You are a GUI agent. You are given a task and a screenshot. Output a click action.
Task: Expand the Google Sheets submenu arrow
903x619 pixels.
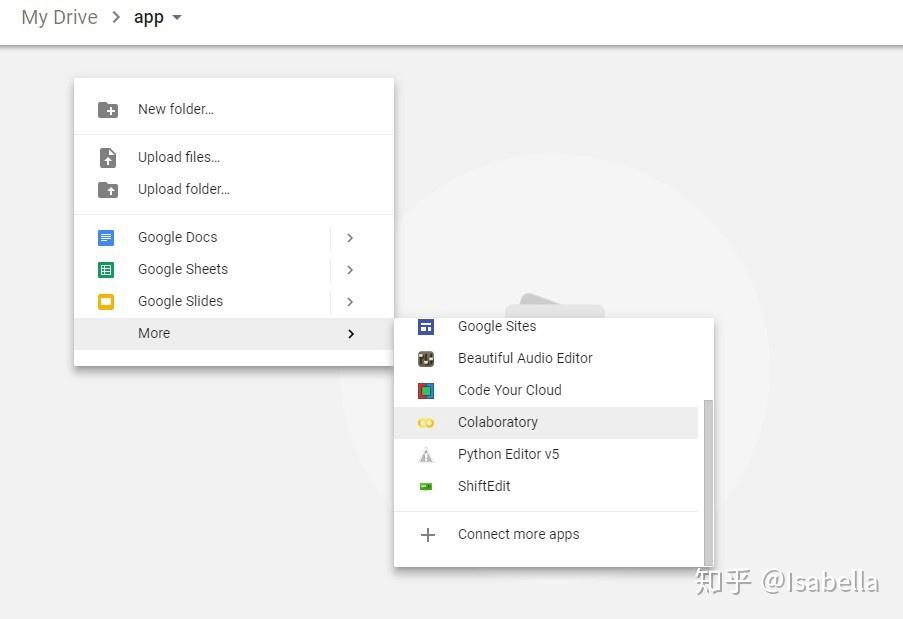(x=350, y=269)
